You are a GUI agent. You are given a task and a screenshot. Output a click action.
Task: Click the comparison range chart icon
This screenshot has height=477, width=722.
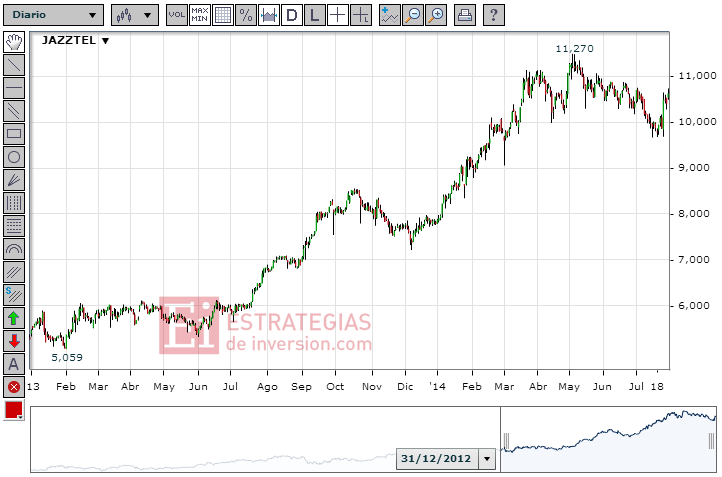(269, 15)
